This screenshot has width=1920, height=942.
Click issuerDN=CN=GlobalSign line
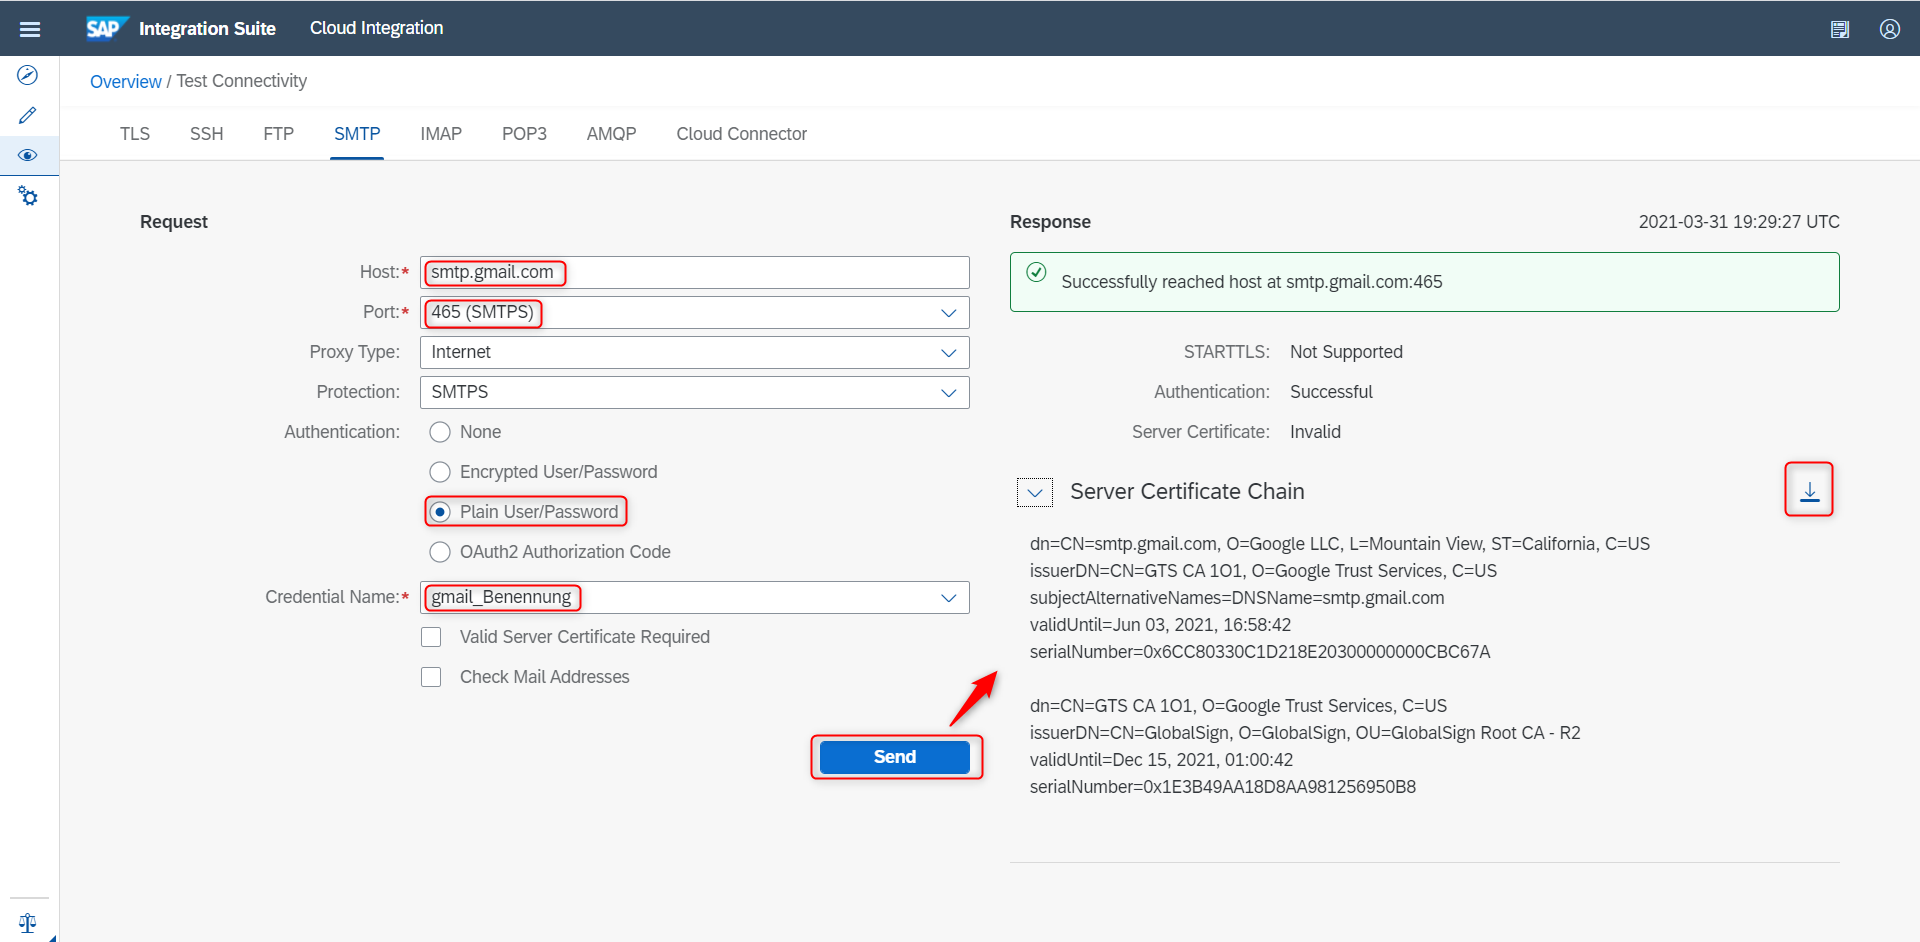(1305, 733)
